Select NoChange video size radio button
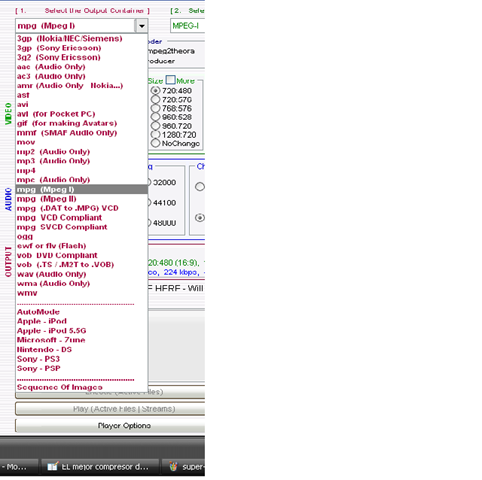The width and height of the screenshot is (482, 480). click(155, 143)
